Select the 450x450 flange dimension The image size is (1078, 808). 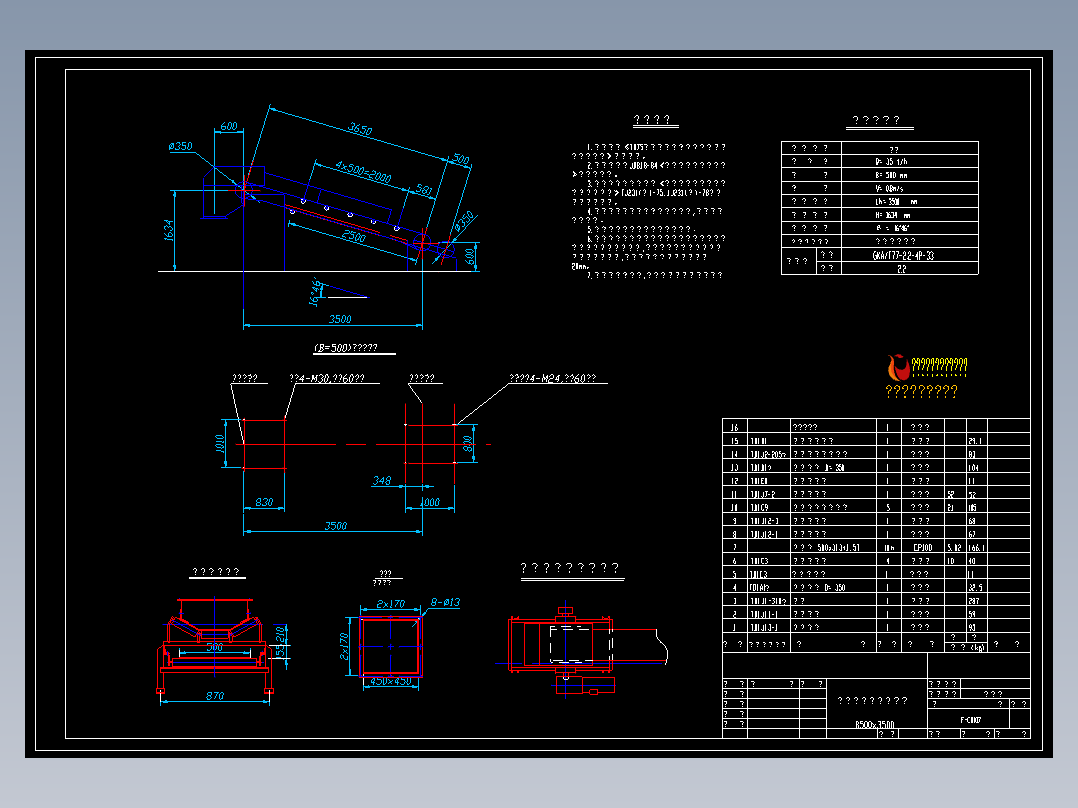coord(390,681)
